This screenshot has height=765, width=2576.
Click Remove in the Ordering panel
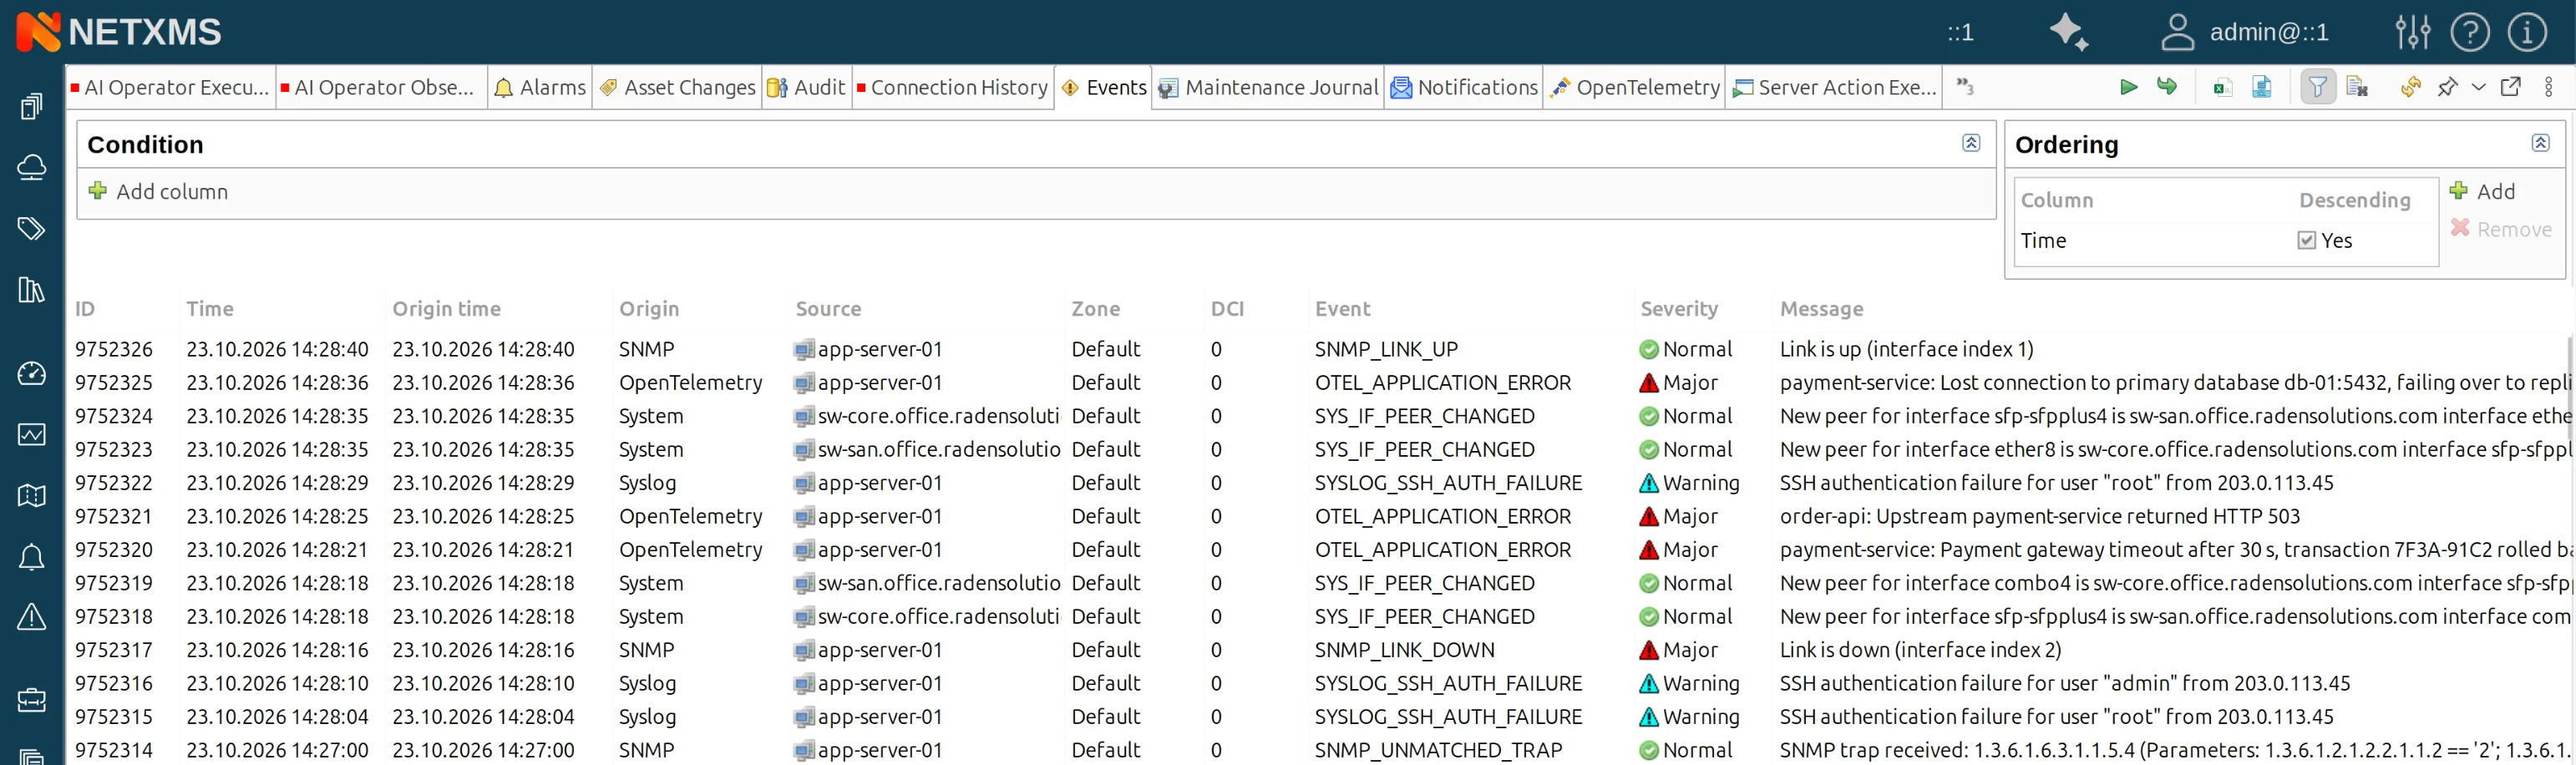point(2501,229)
